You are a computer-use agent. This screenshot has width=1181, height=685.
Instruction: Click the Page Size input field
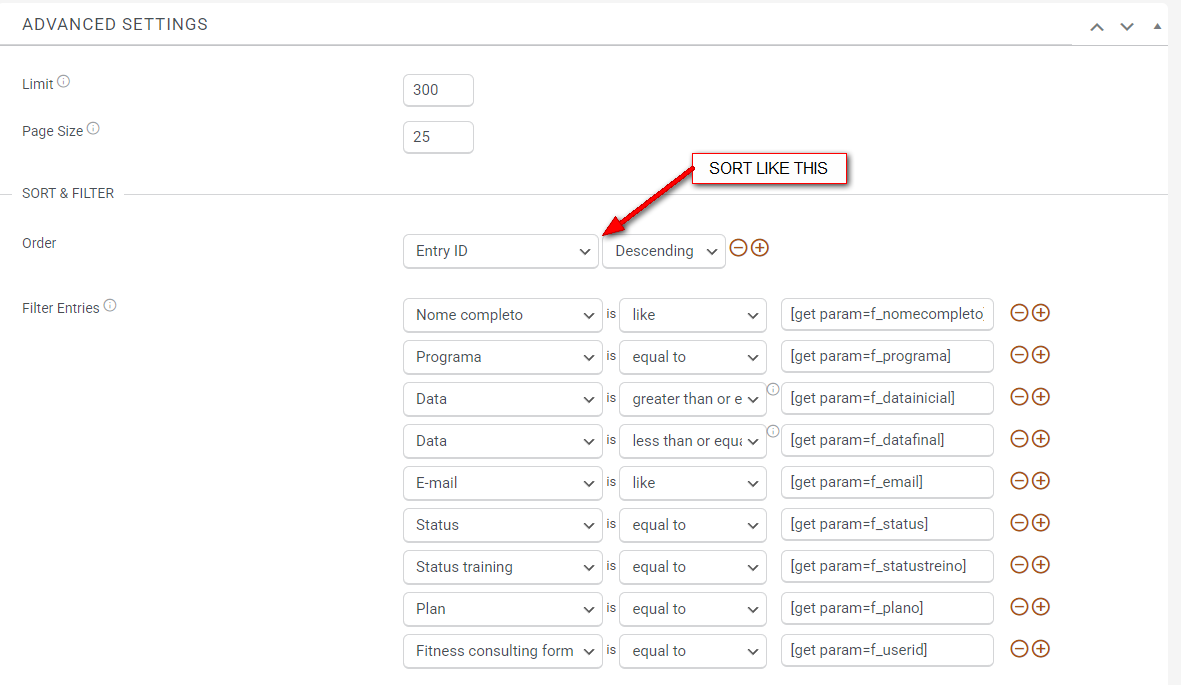click(x=438, y=137)
